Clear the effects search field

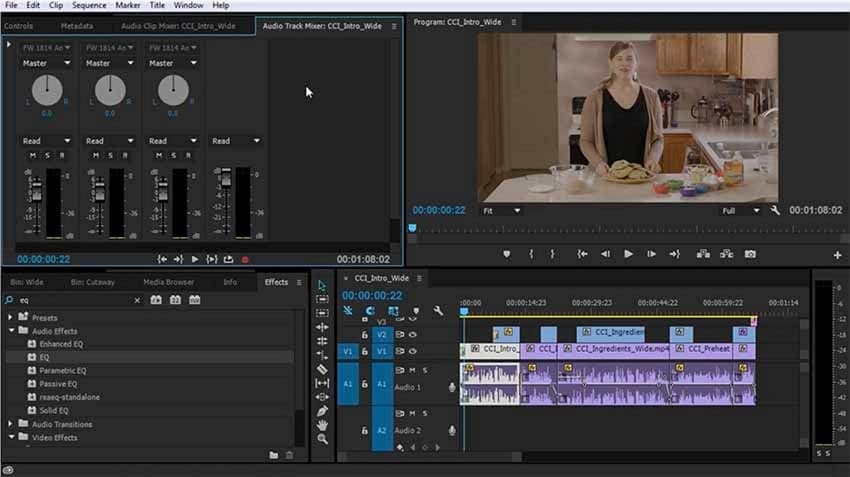[137, 300]
